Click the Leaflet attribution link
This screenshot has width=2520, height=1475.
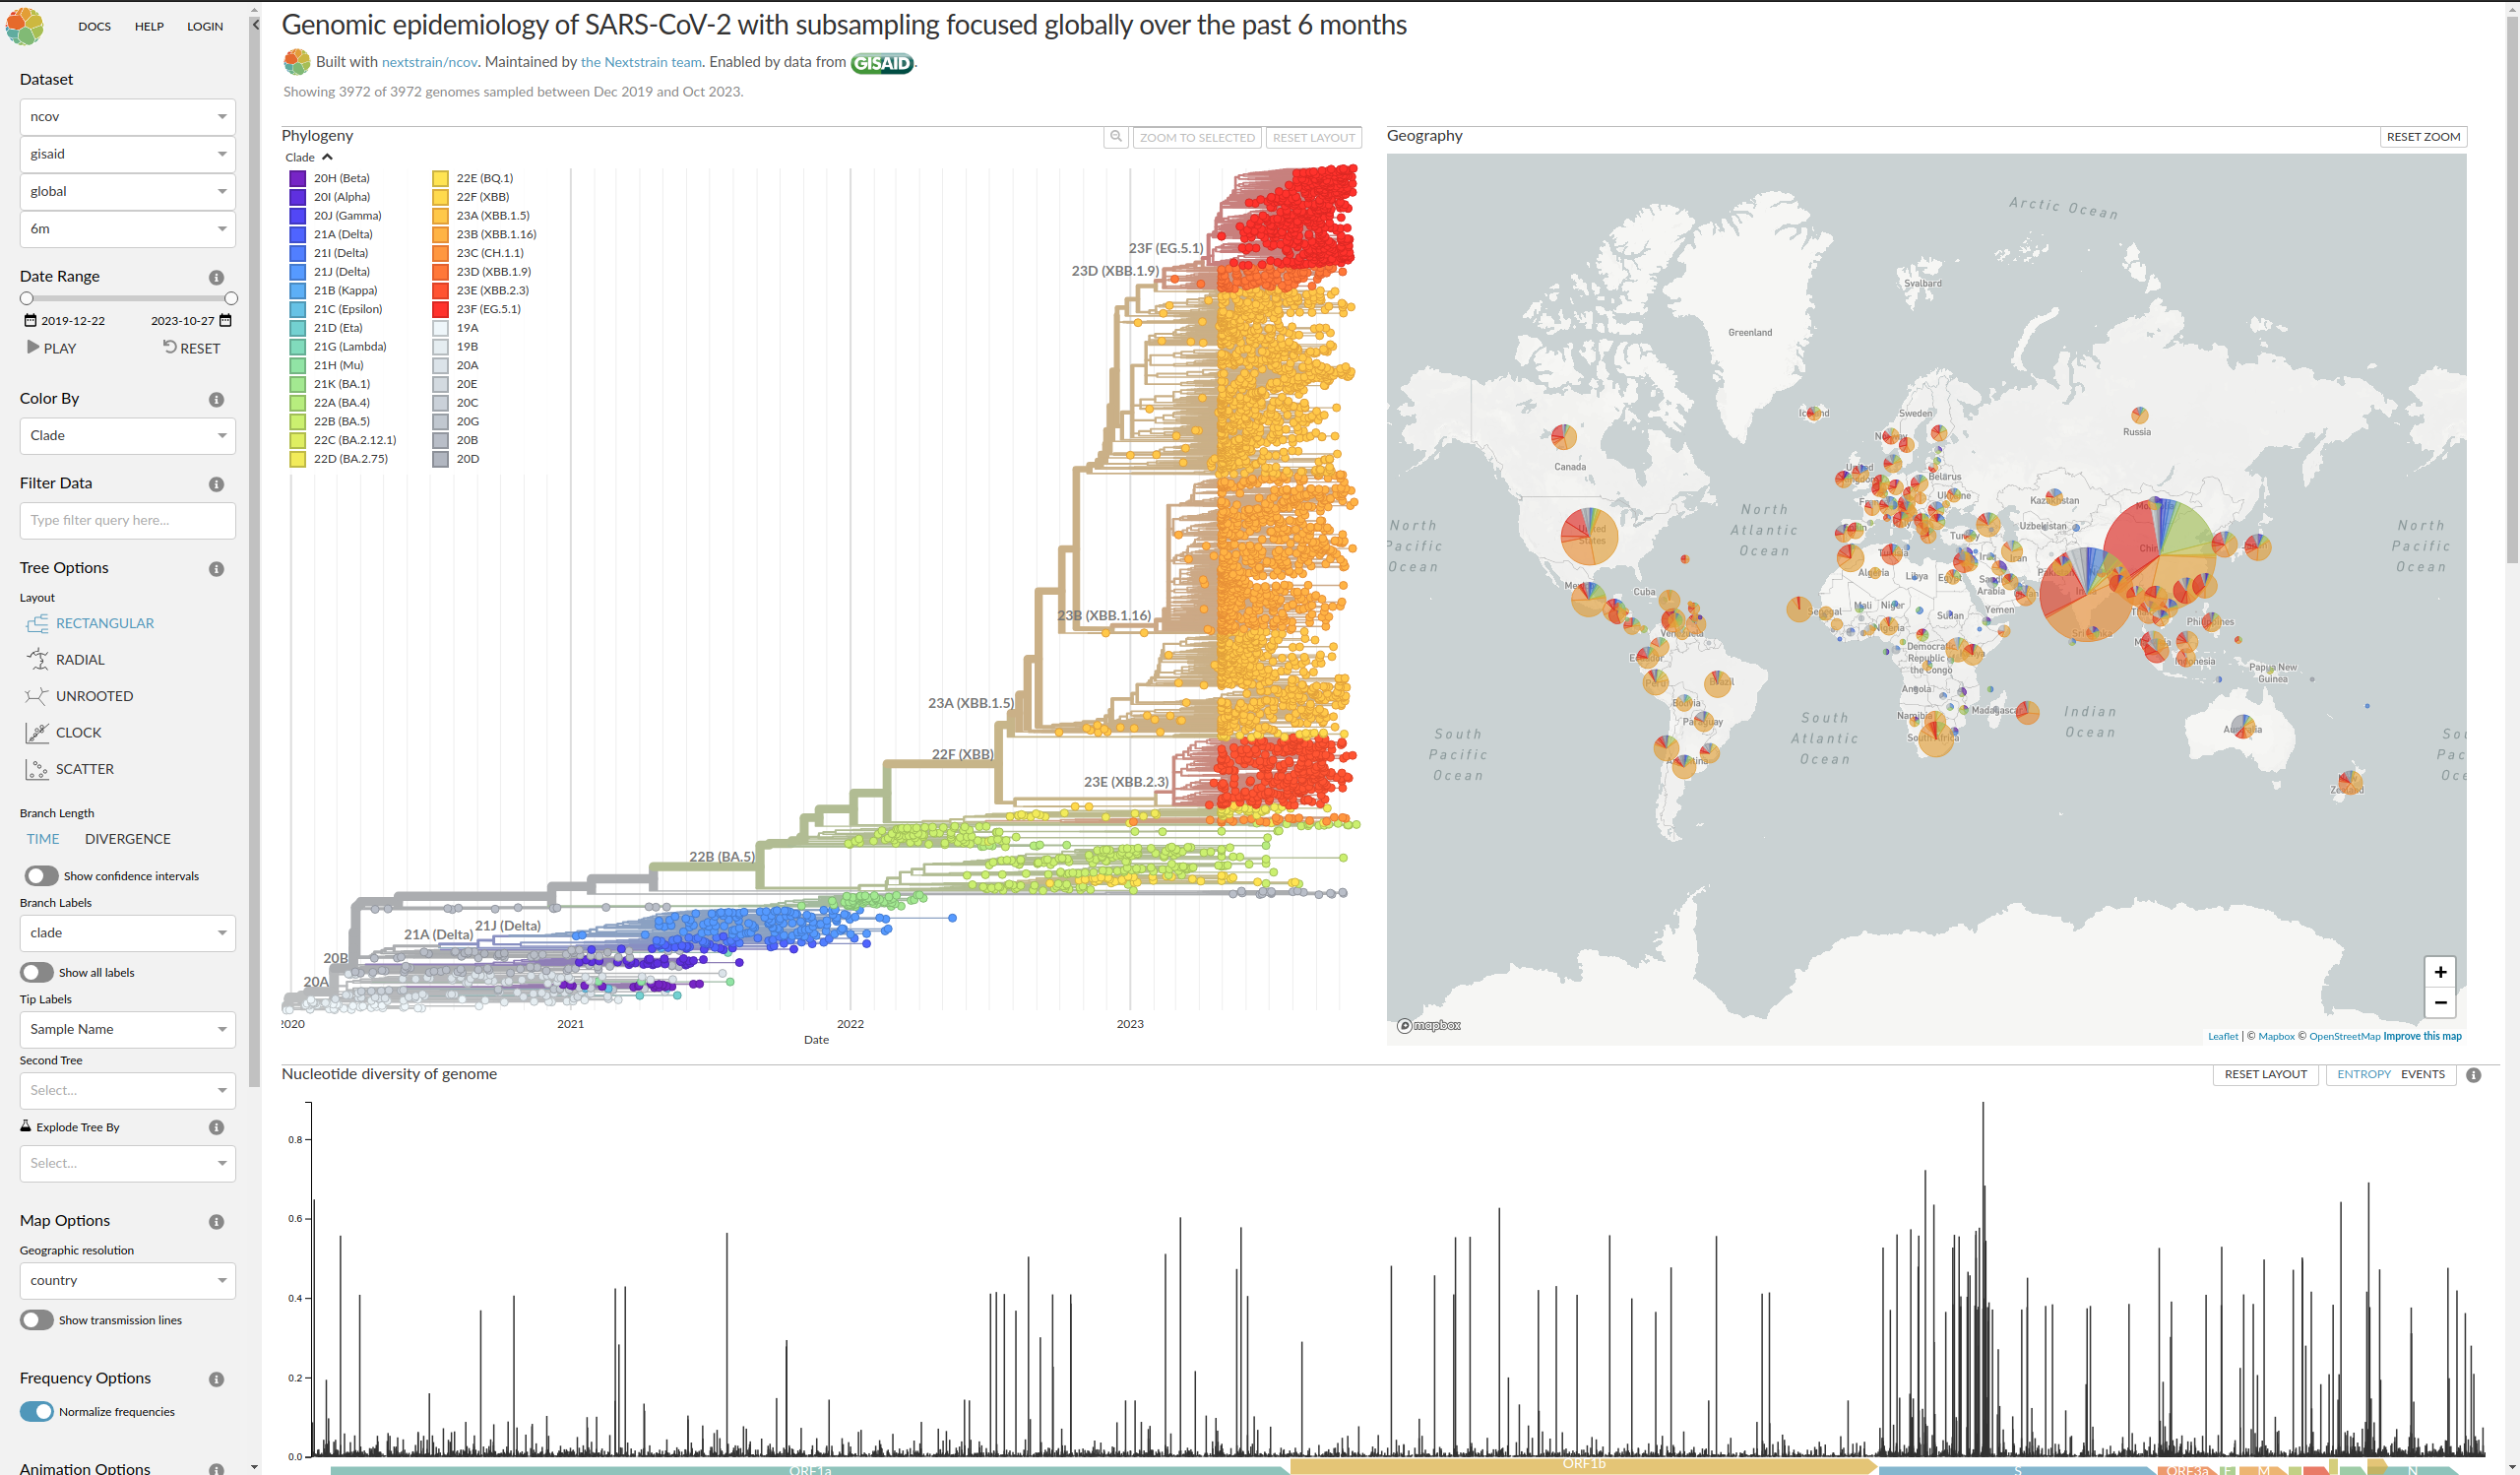click(2223, 1036)
